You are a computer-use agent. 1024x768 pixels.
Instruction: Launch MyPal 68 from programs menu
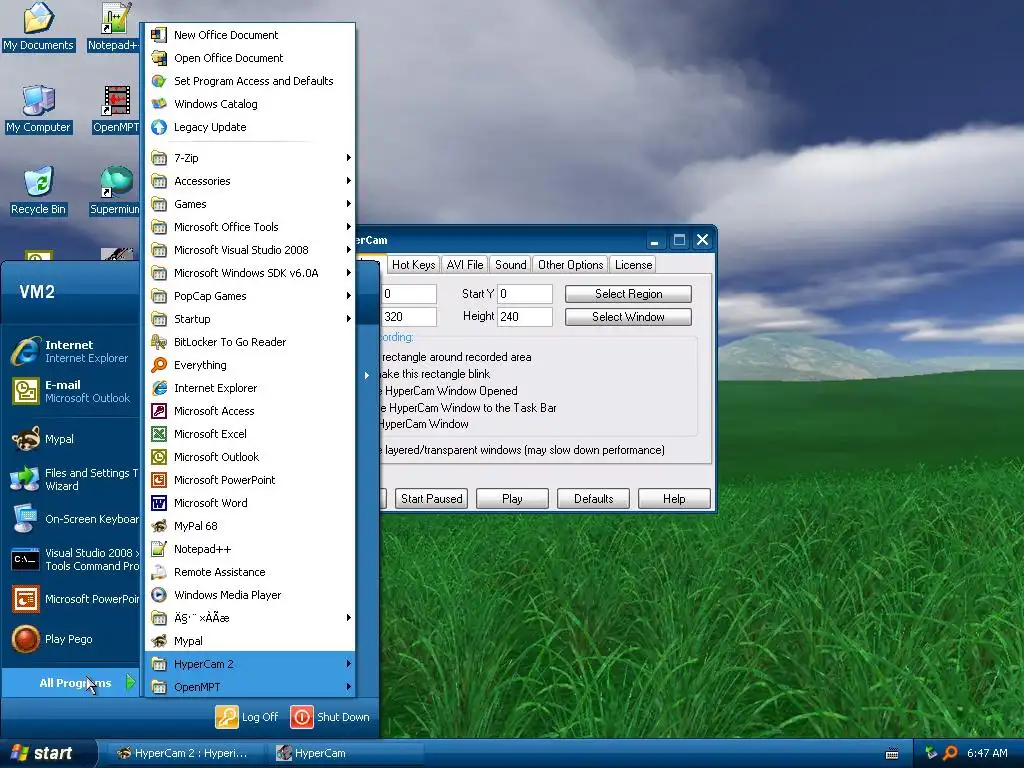click(x=249, y=526)
